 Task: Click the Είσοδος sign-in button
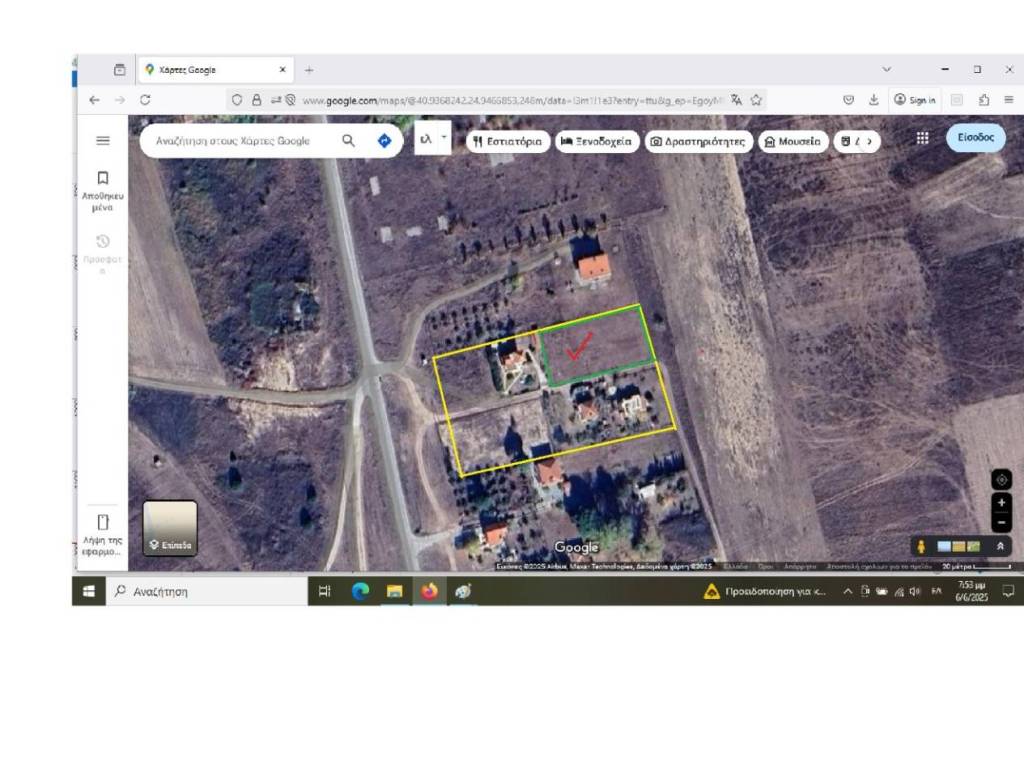975,138
